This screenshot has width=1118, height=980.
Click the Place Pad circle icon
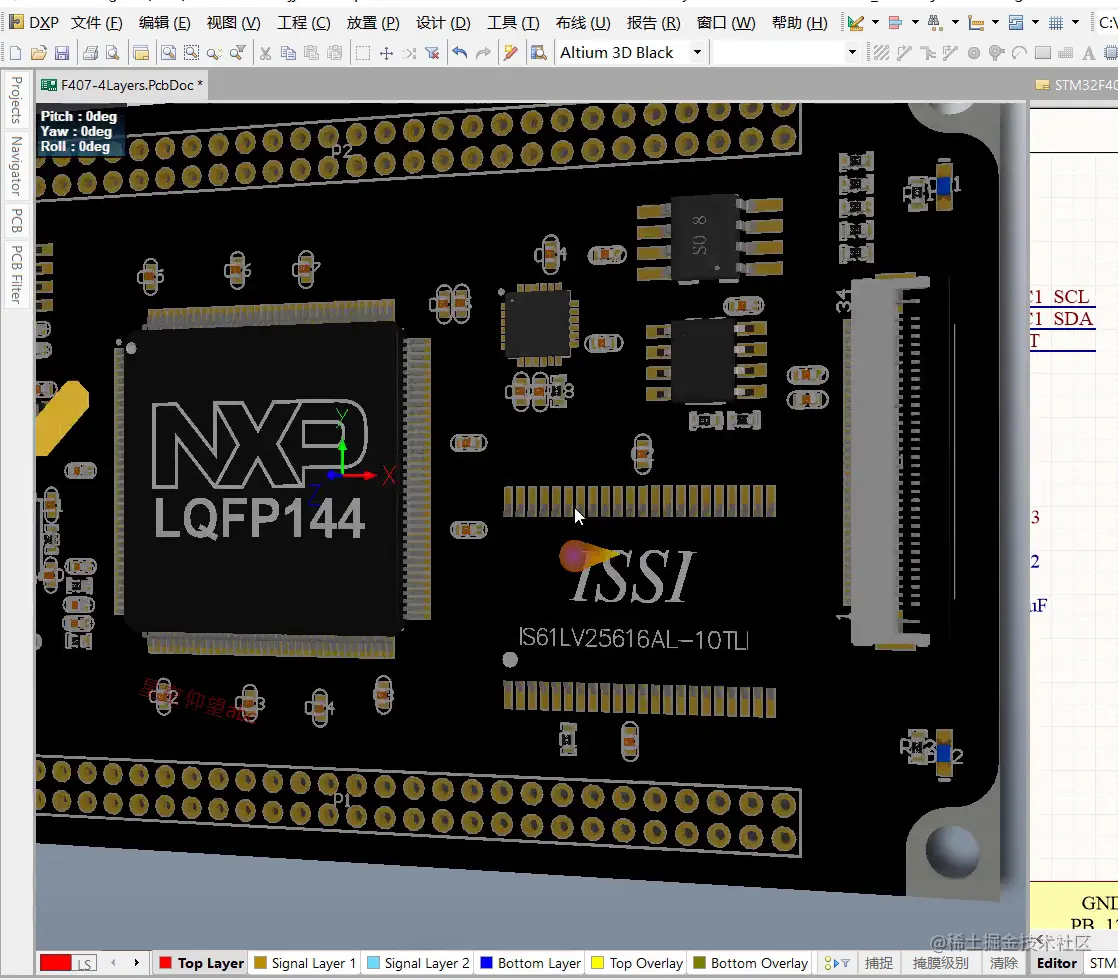(973, 53)
